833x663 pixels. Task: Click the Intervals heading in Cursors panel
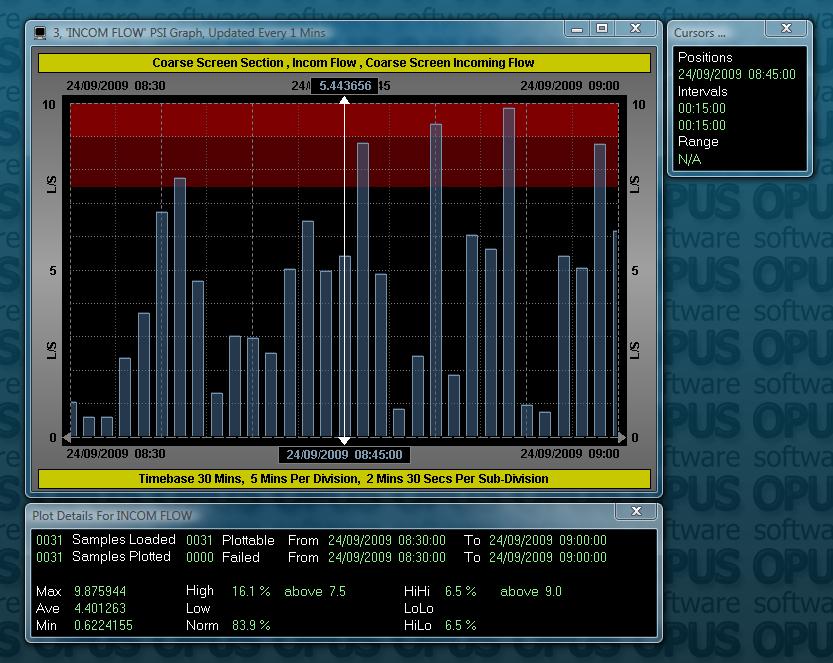(702, 91)
